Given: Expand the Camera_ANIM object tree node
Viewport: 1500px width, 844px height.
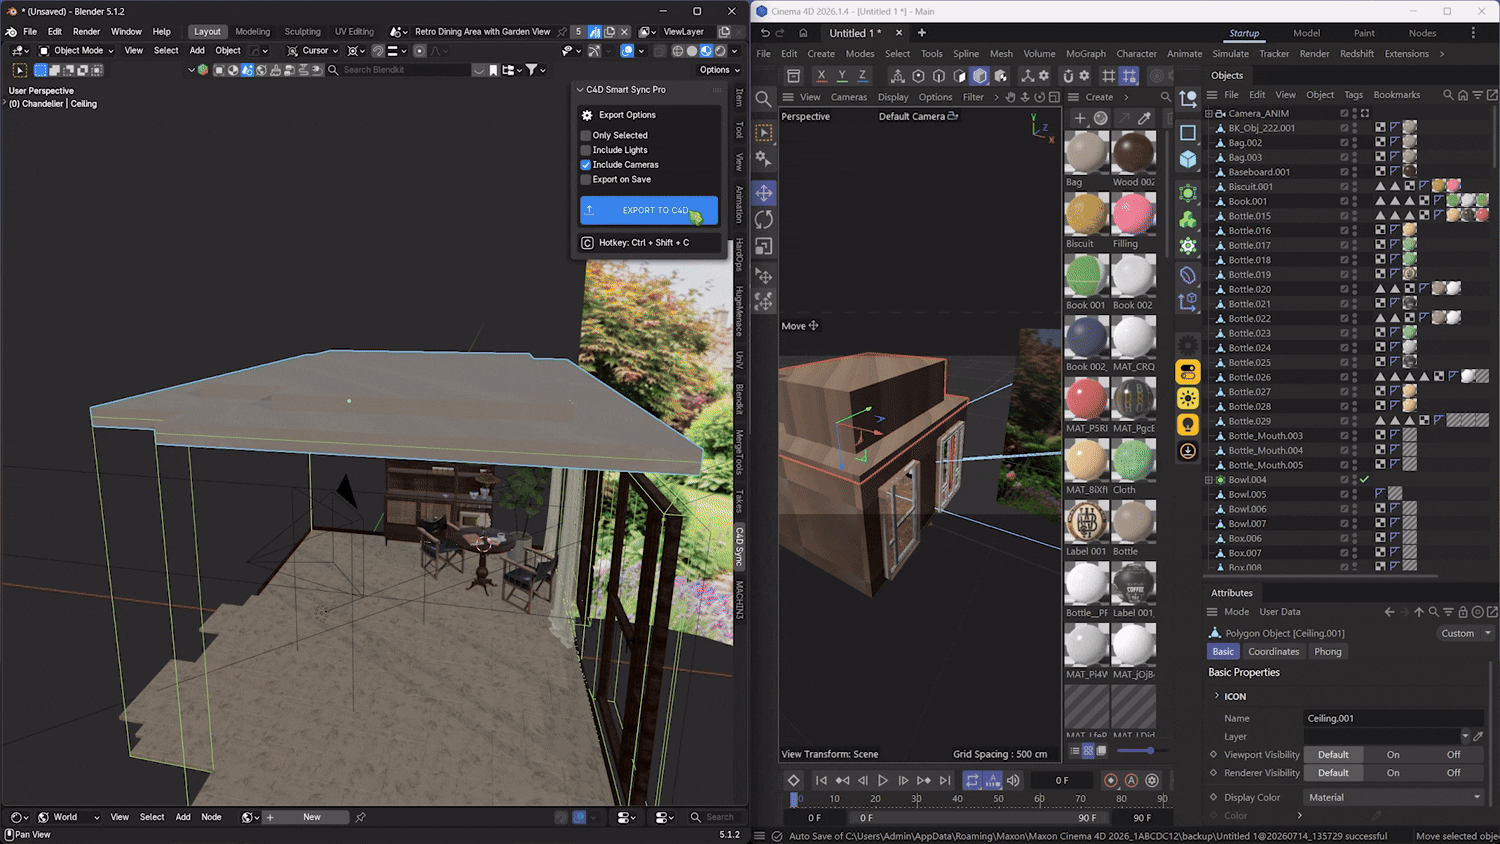Looking at the screenshot, I should coord(1209,114).
